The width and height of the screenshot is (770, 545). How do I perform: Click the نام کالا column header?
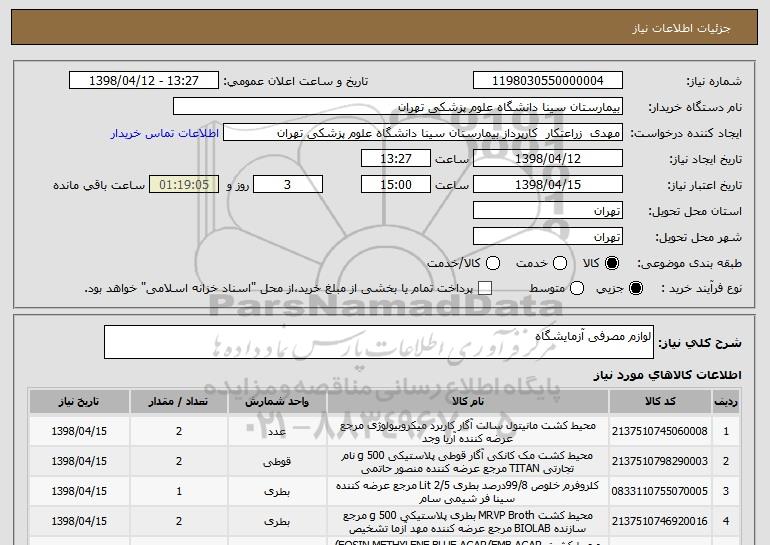coord(468,402)
